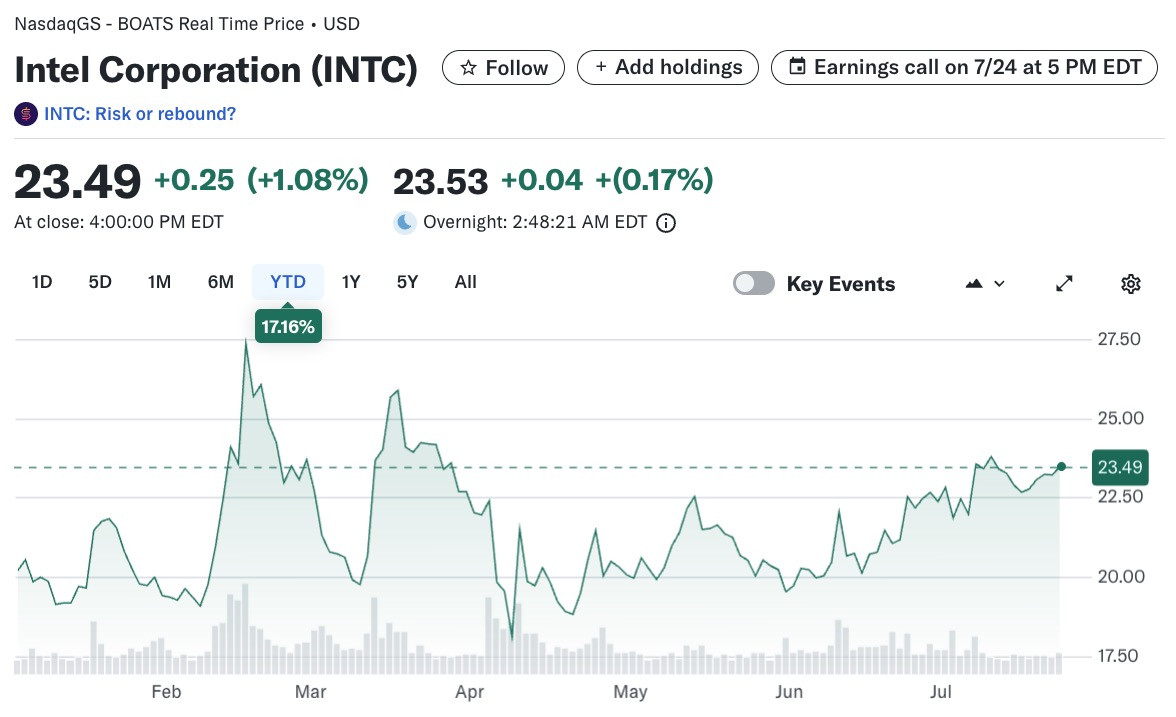Select the YTD chart range

click(288, 282)
